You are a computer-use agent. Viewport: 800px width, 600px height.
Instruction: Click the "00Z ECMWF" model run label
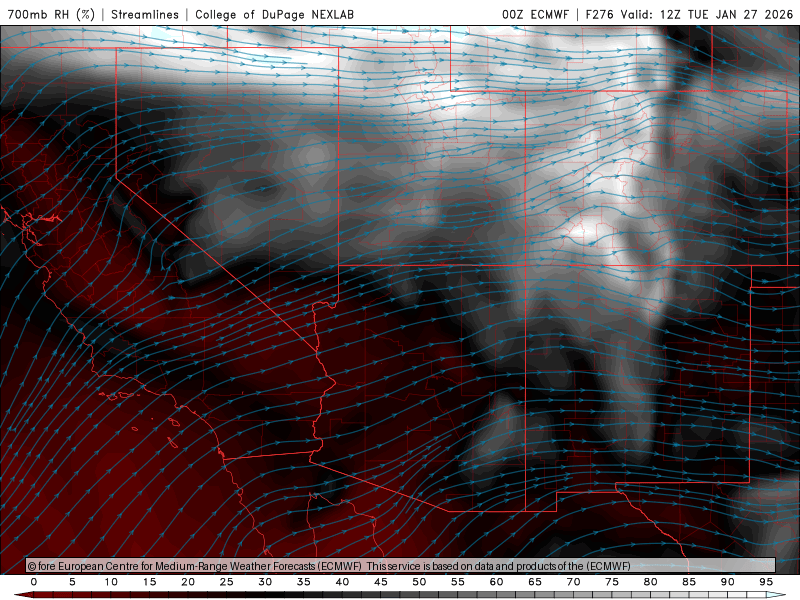(x=535, y=14)
